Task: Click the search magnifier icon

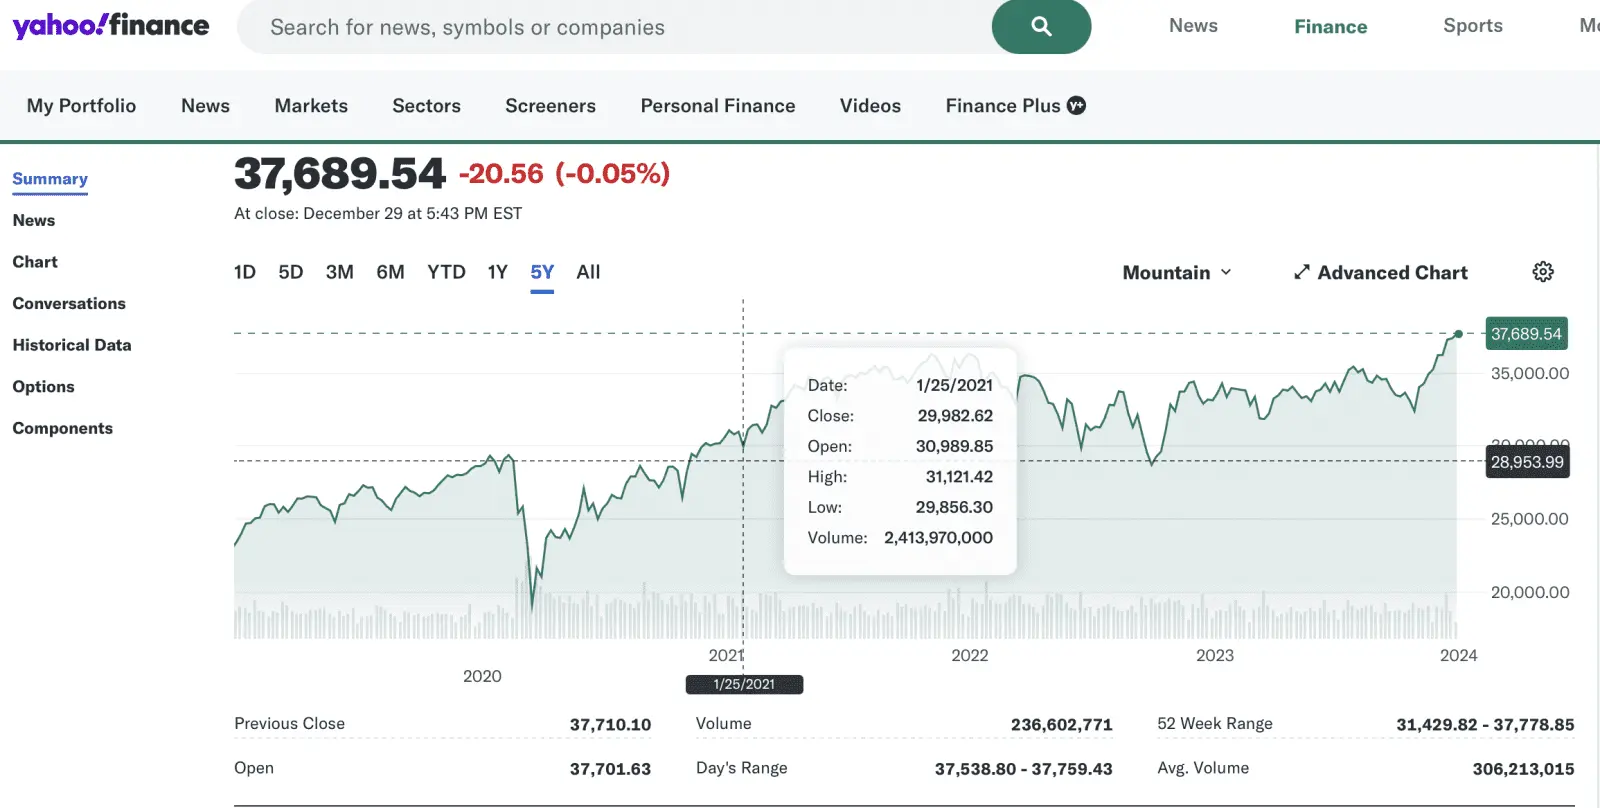Action: [x=1040, y=27]
